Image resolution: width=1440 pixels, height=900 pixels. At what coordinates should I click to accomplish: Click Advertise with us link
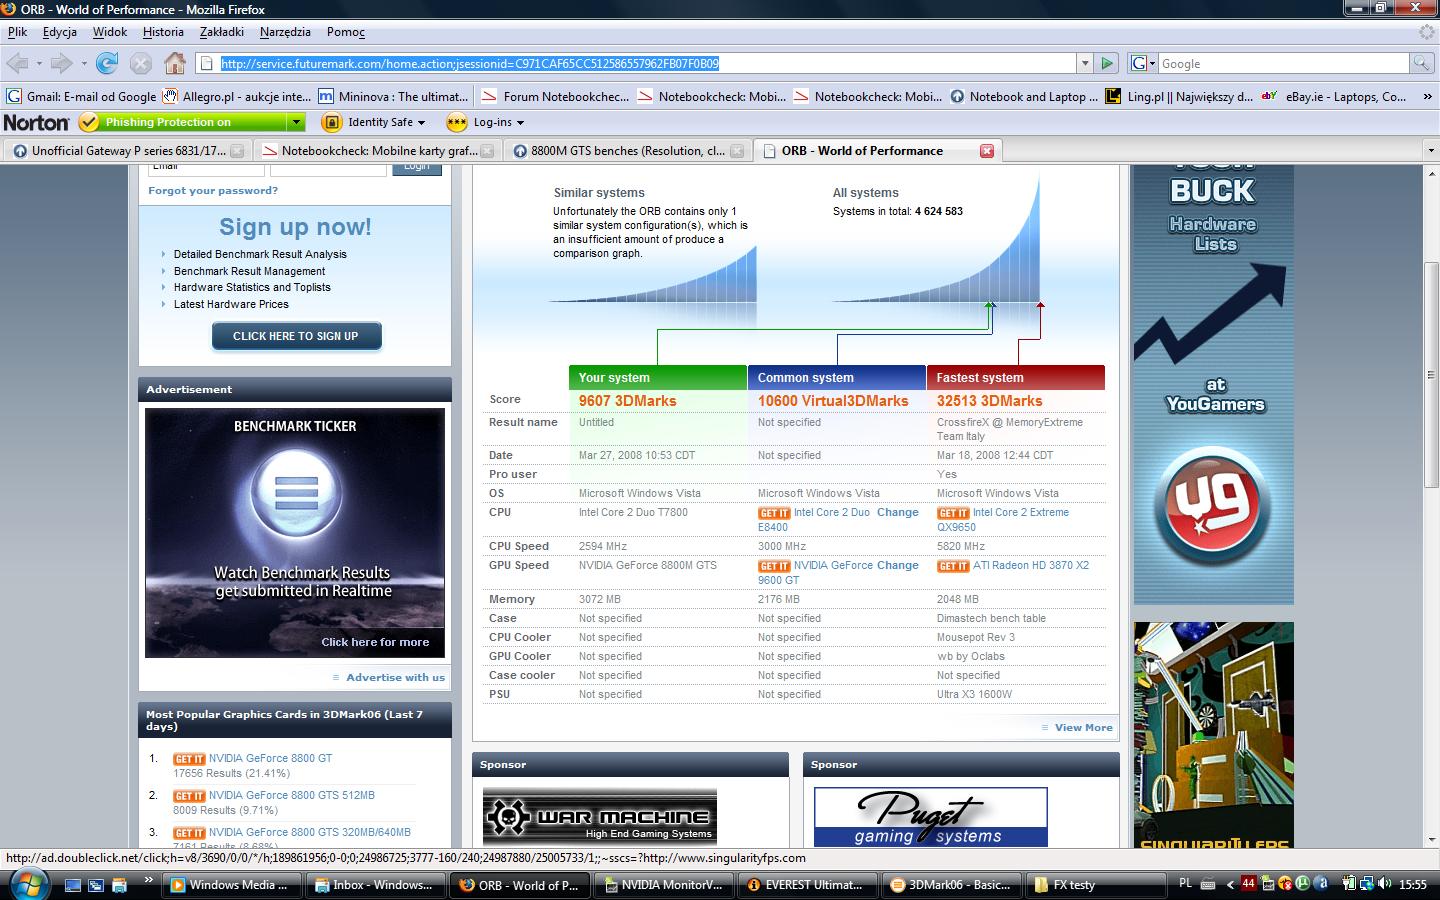(395, 677)
